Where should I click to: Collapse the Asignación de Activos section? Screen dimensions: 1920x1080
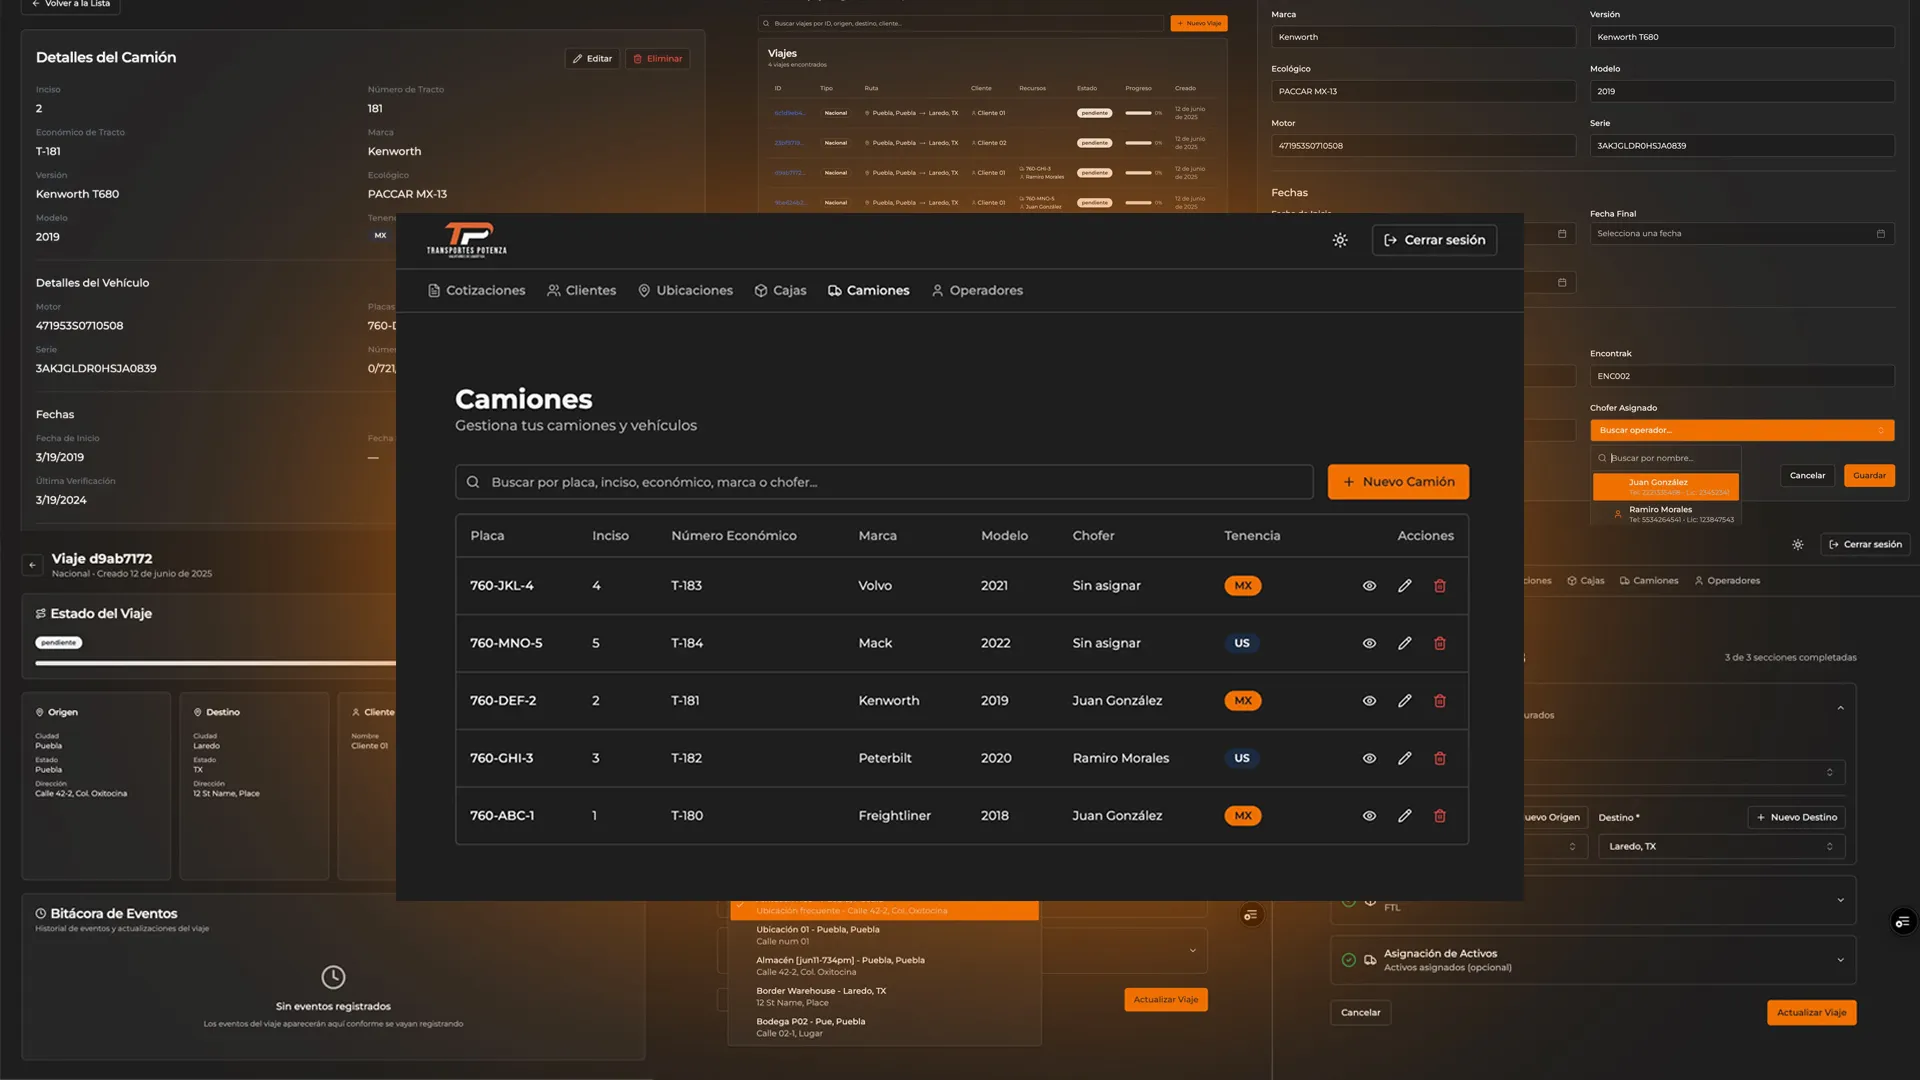pos(1840,960)
